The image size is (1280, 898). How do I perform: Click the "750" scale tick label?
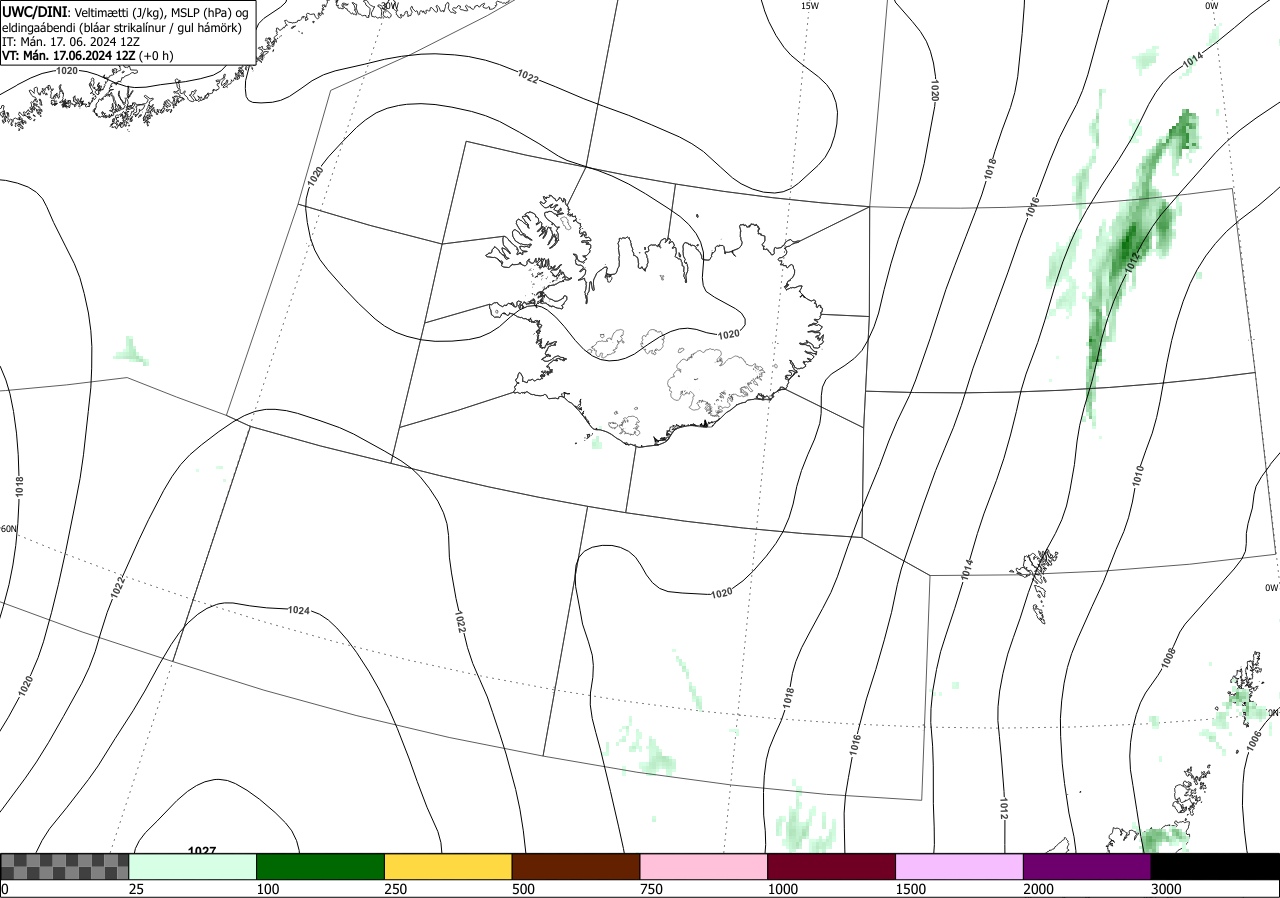point(651,889)
